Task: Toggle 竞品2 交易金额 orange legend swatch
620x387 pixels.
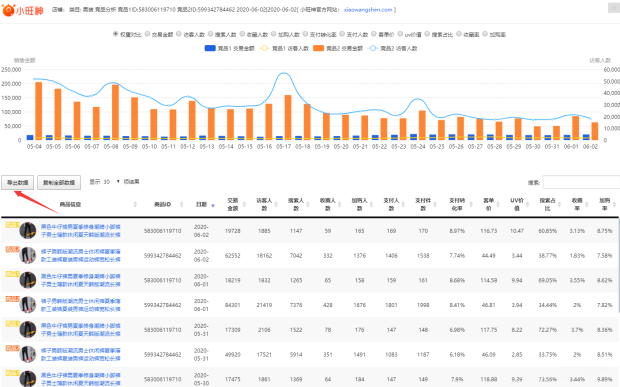Action: click(318, 48)
